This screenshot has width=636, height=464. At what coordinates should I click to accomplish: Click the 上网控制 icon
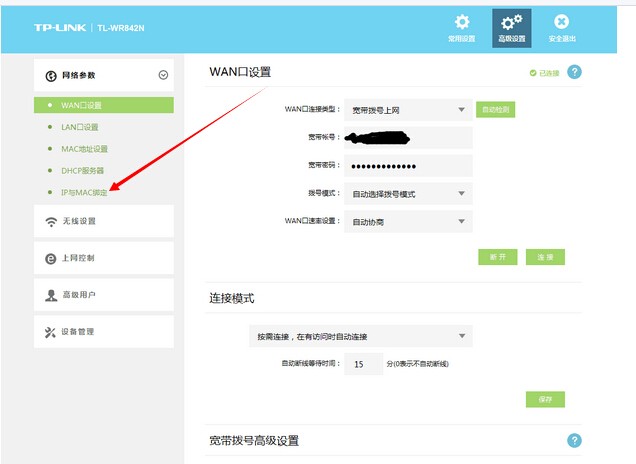point(51,258)
